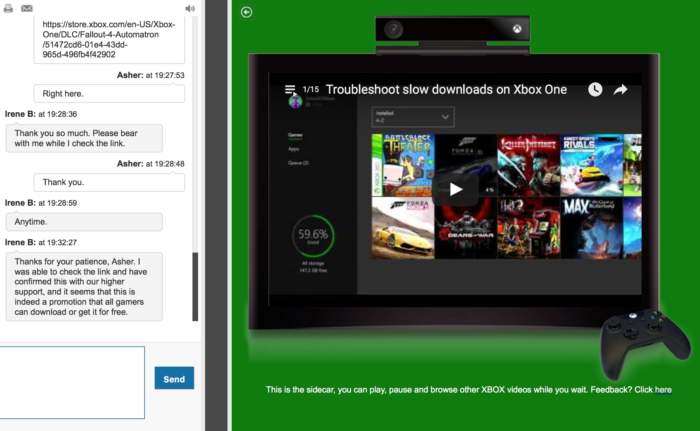Share the video with the arrow icon

tap(620, 90)
